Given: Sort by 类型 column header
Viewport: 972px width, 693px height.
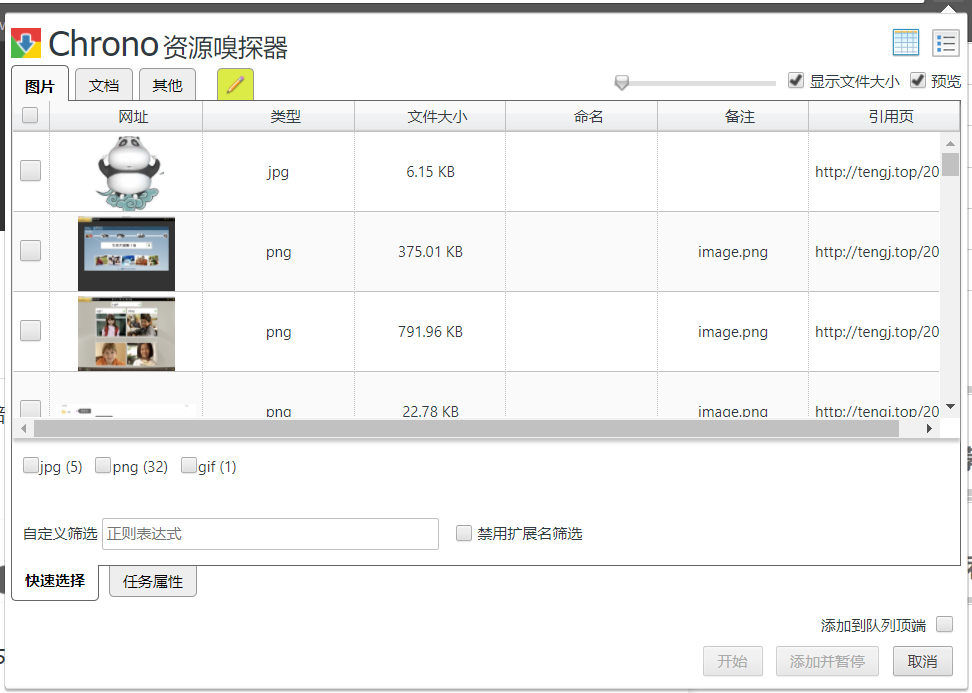Looking at the screenshot, I should click(278, 117).
